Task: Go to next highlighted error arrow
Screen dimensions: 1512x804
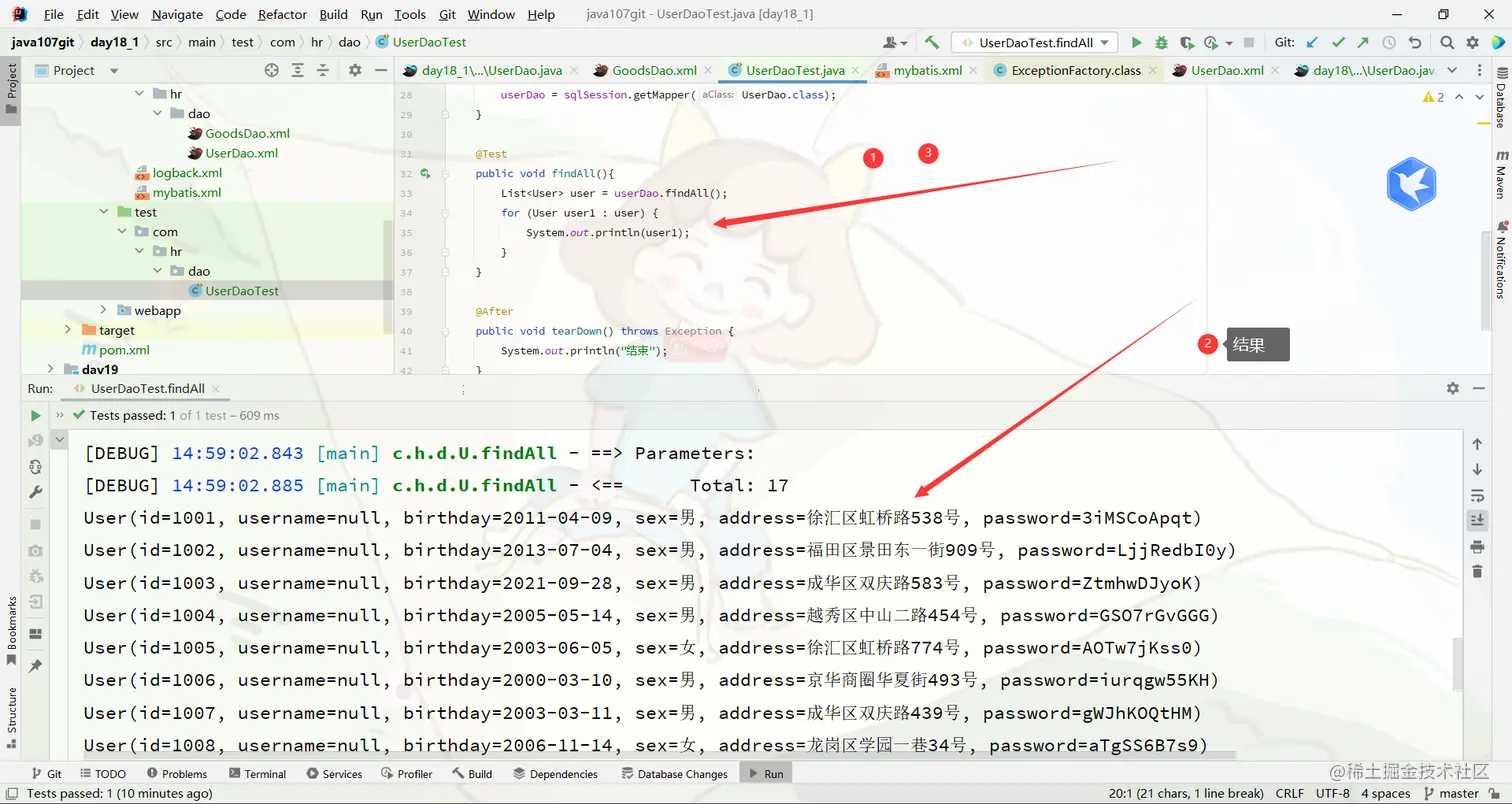Action: pos(1481,97)
